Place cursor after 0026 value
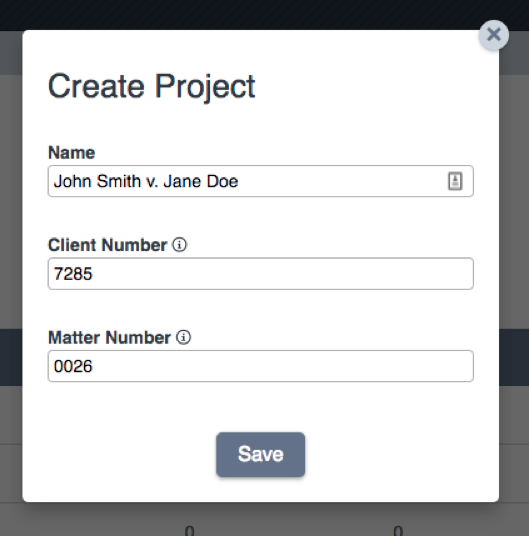The image size is (529, 536). 93,366
